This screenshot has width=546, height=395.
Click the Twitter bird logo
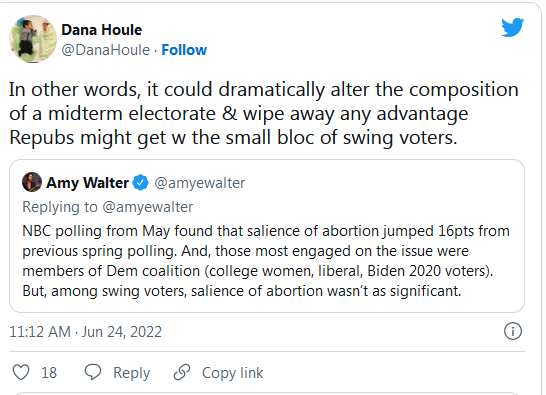pos(512,28)
